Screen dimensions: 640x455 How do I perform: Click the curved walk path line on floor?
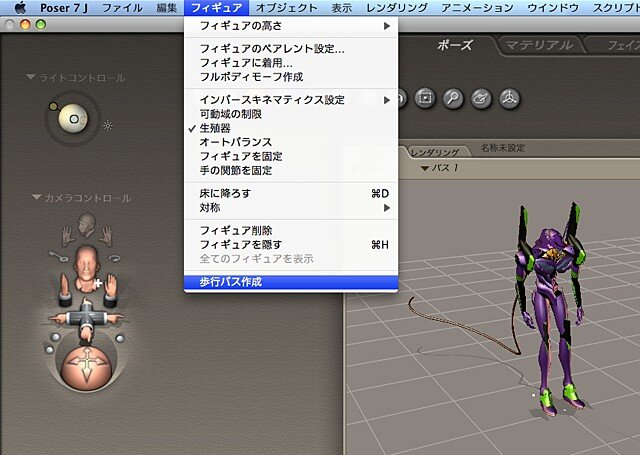461,326
